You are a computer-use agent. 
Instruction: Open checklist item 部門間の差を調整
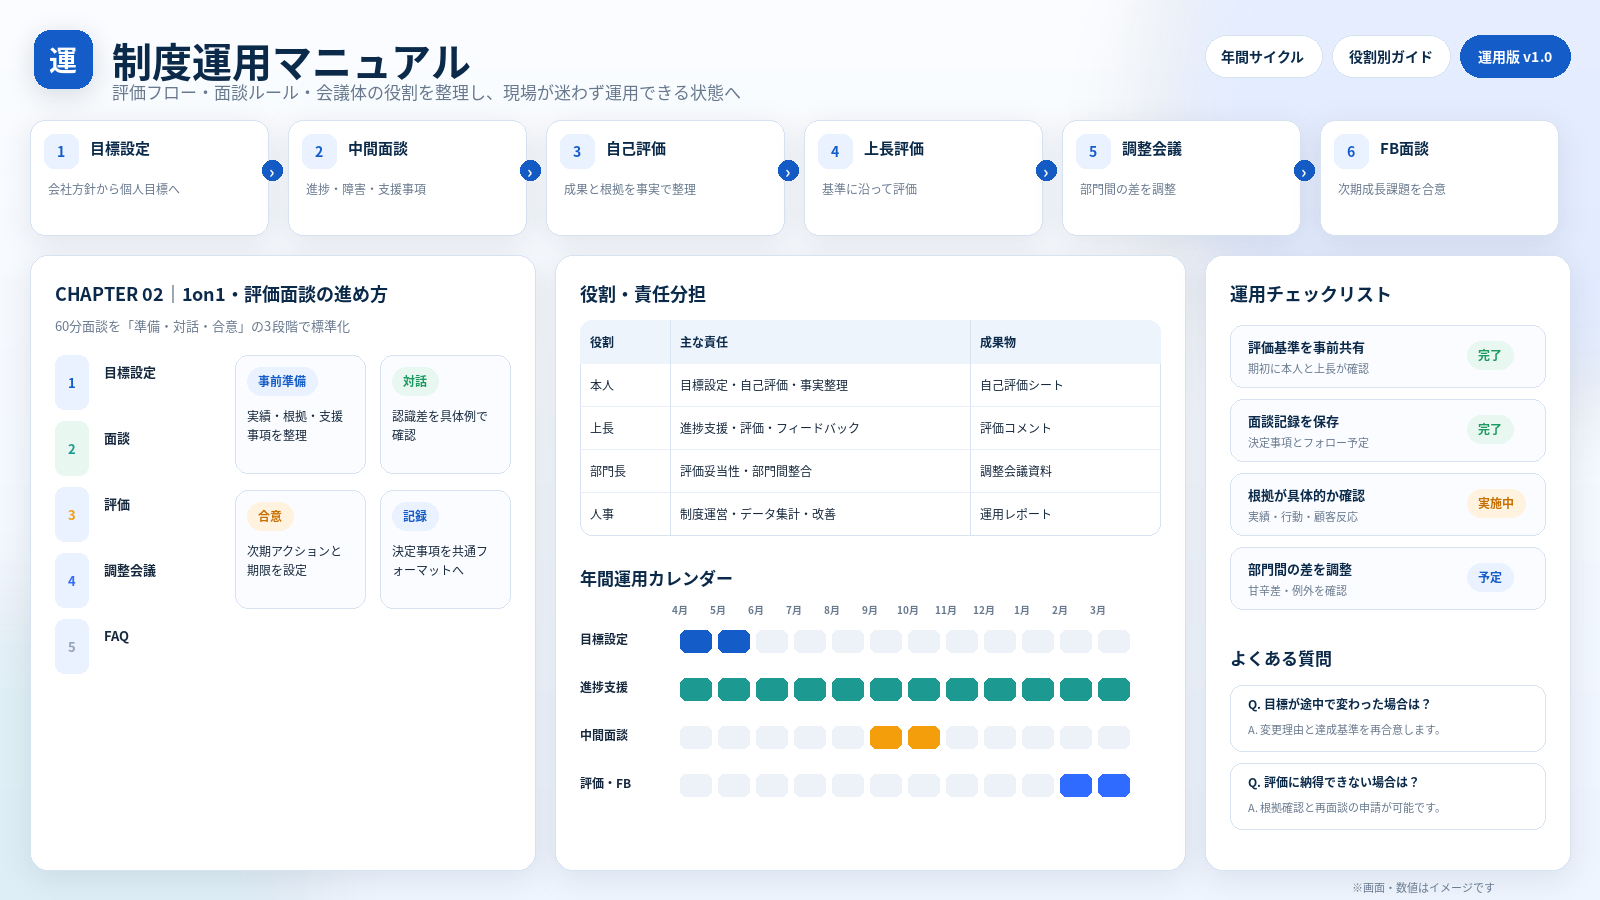click(x=1387, y=579)
